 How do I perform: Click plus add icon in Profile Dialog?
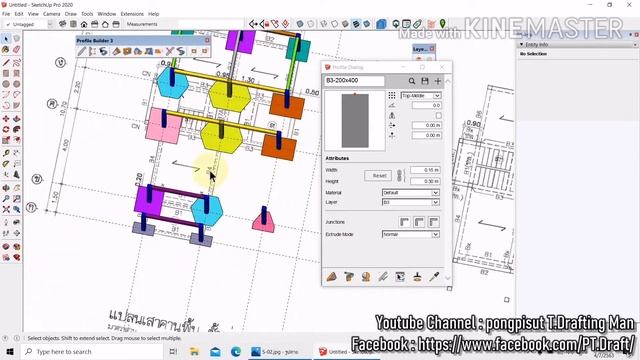coord(438,81)
